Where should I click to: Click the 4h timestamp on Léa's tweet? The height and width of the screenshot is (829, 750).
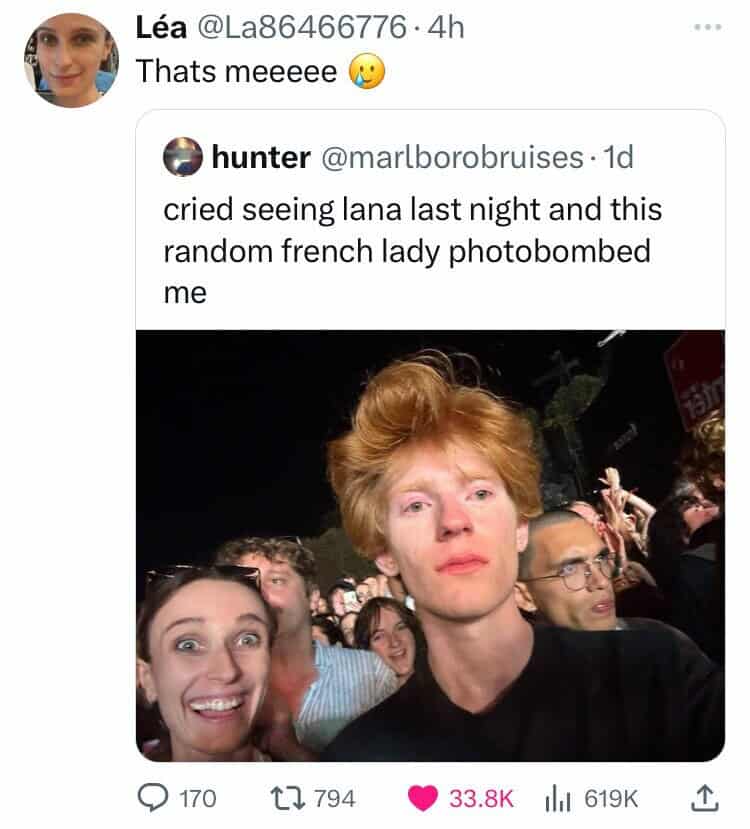click(x=446, y=27)
